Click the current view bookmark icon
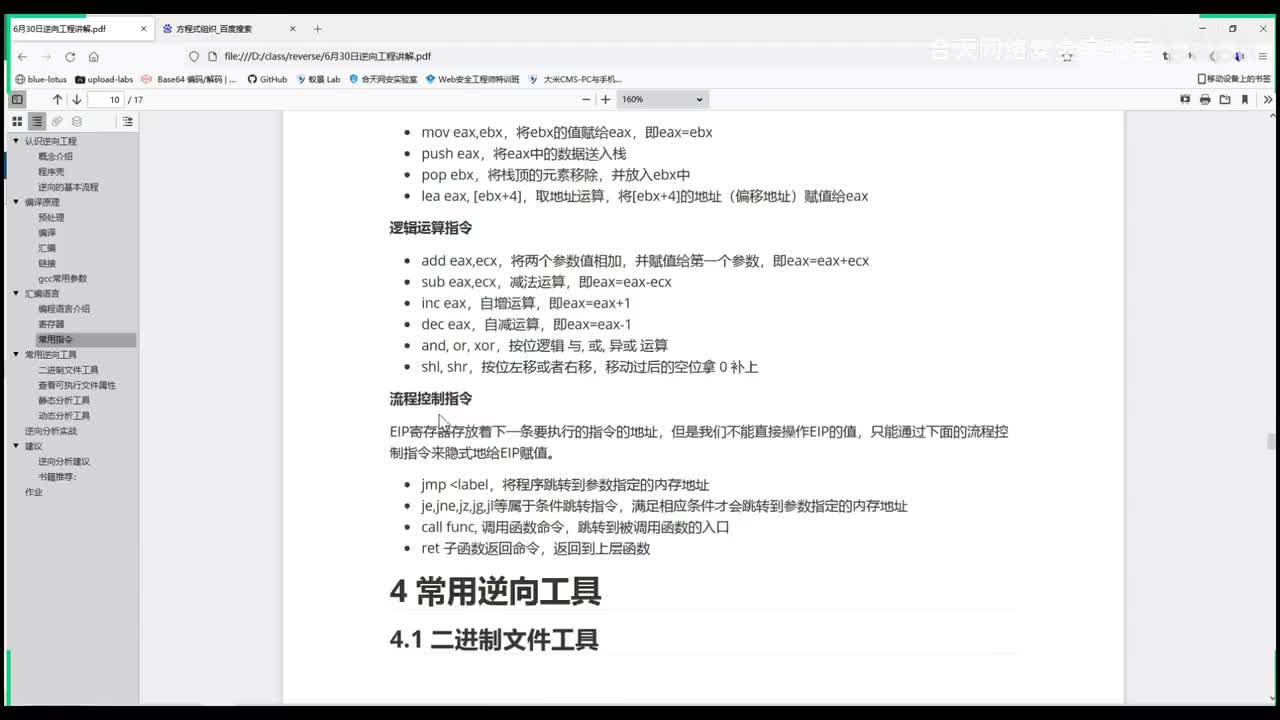The width and height of the screenshot is (1280, 720). point(1245,100)
